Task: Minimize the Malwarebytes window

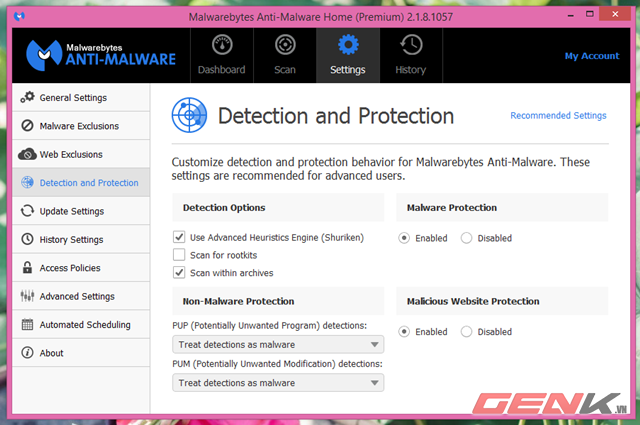Action: tap(571, 15)
